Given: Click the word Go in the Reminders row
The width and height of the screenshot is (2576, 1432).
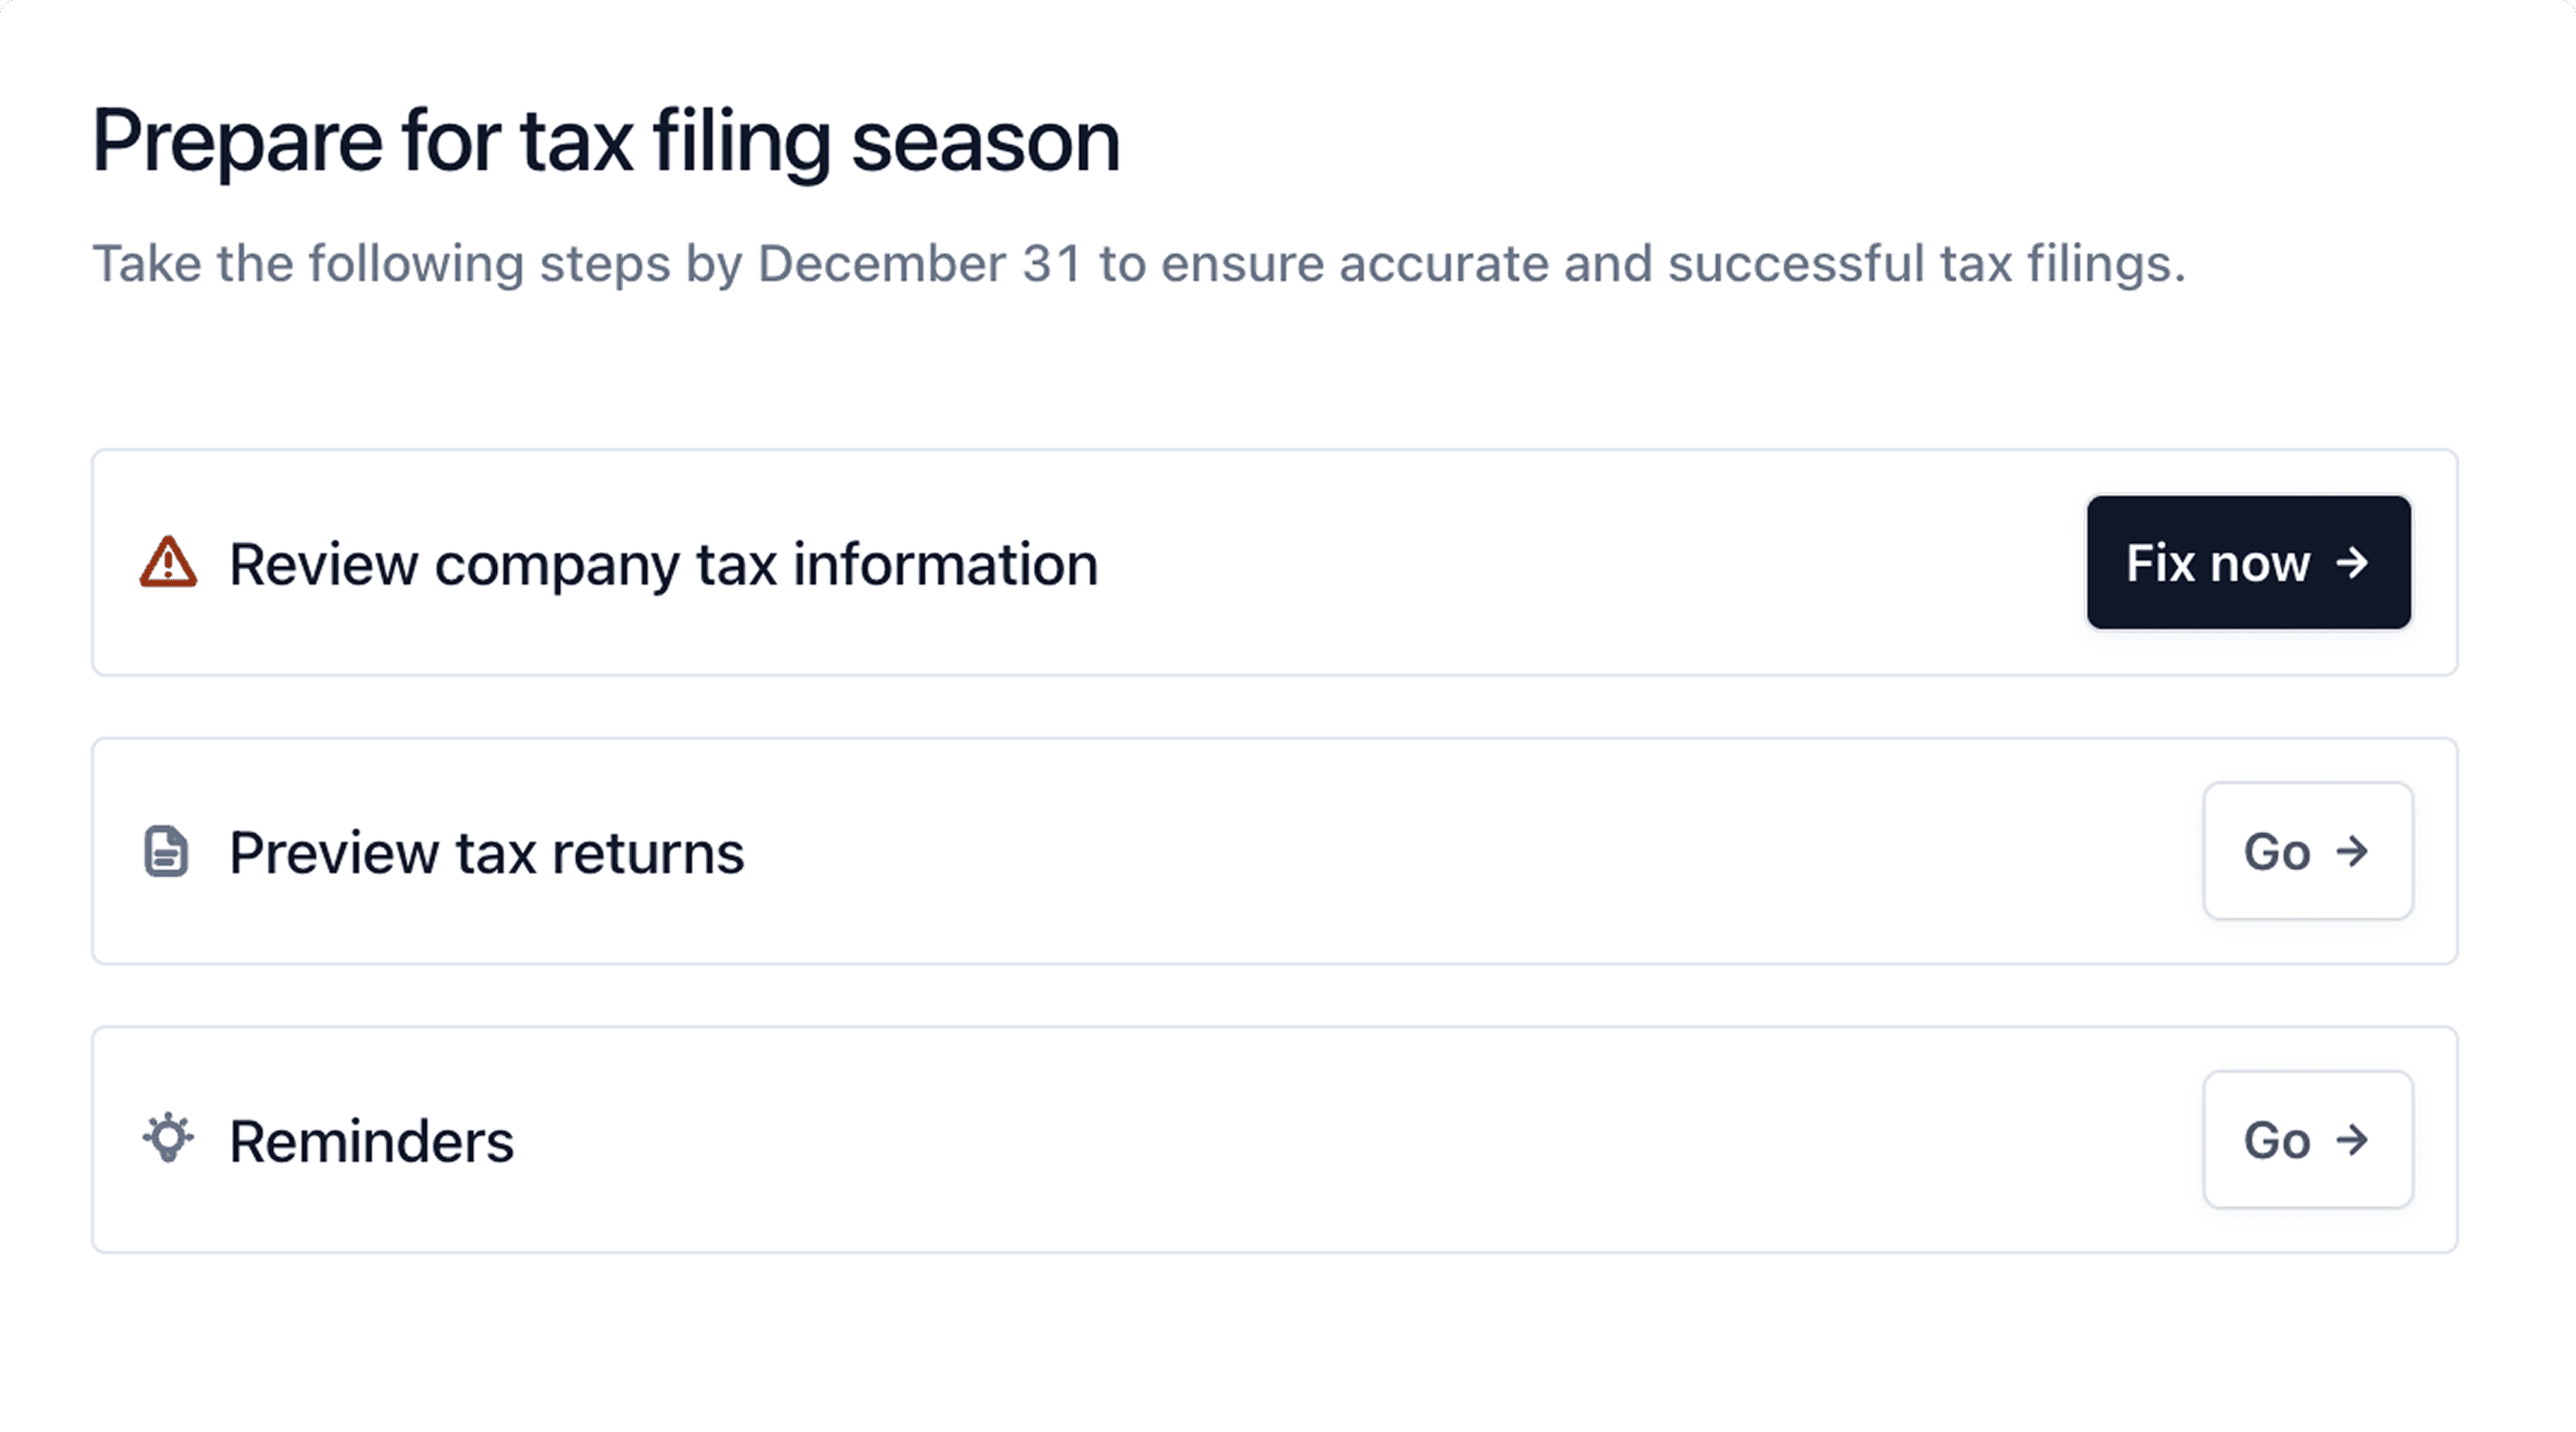Looking at the screenshot, I should pyautogui.click(x=2277, y=1140).
